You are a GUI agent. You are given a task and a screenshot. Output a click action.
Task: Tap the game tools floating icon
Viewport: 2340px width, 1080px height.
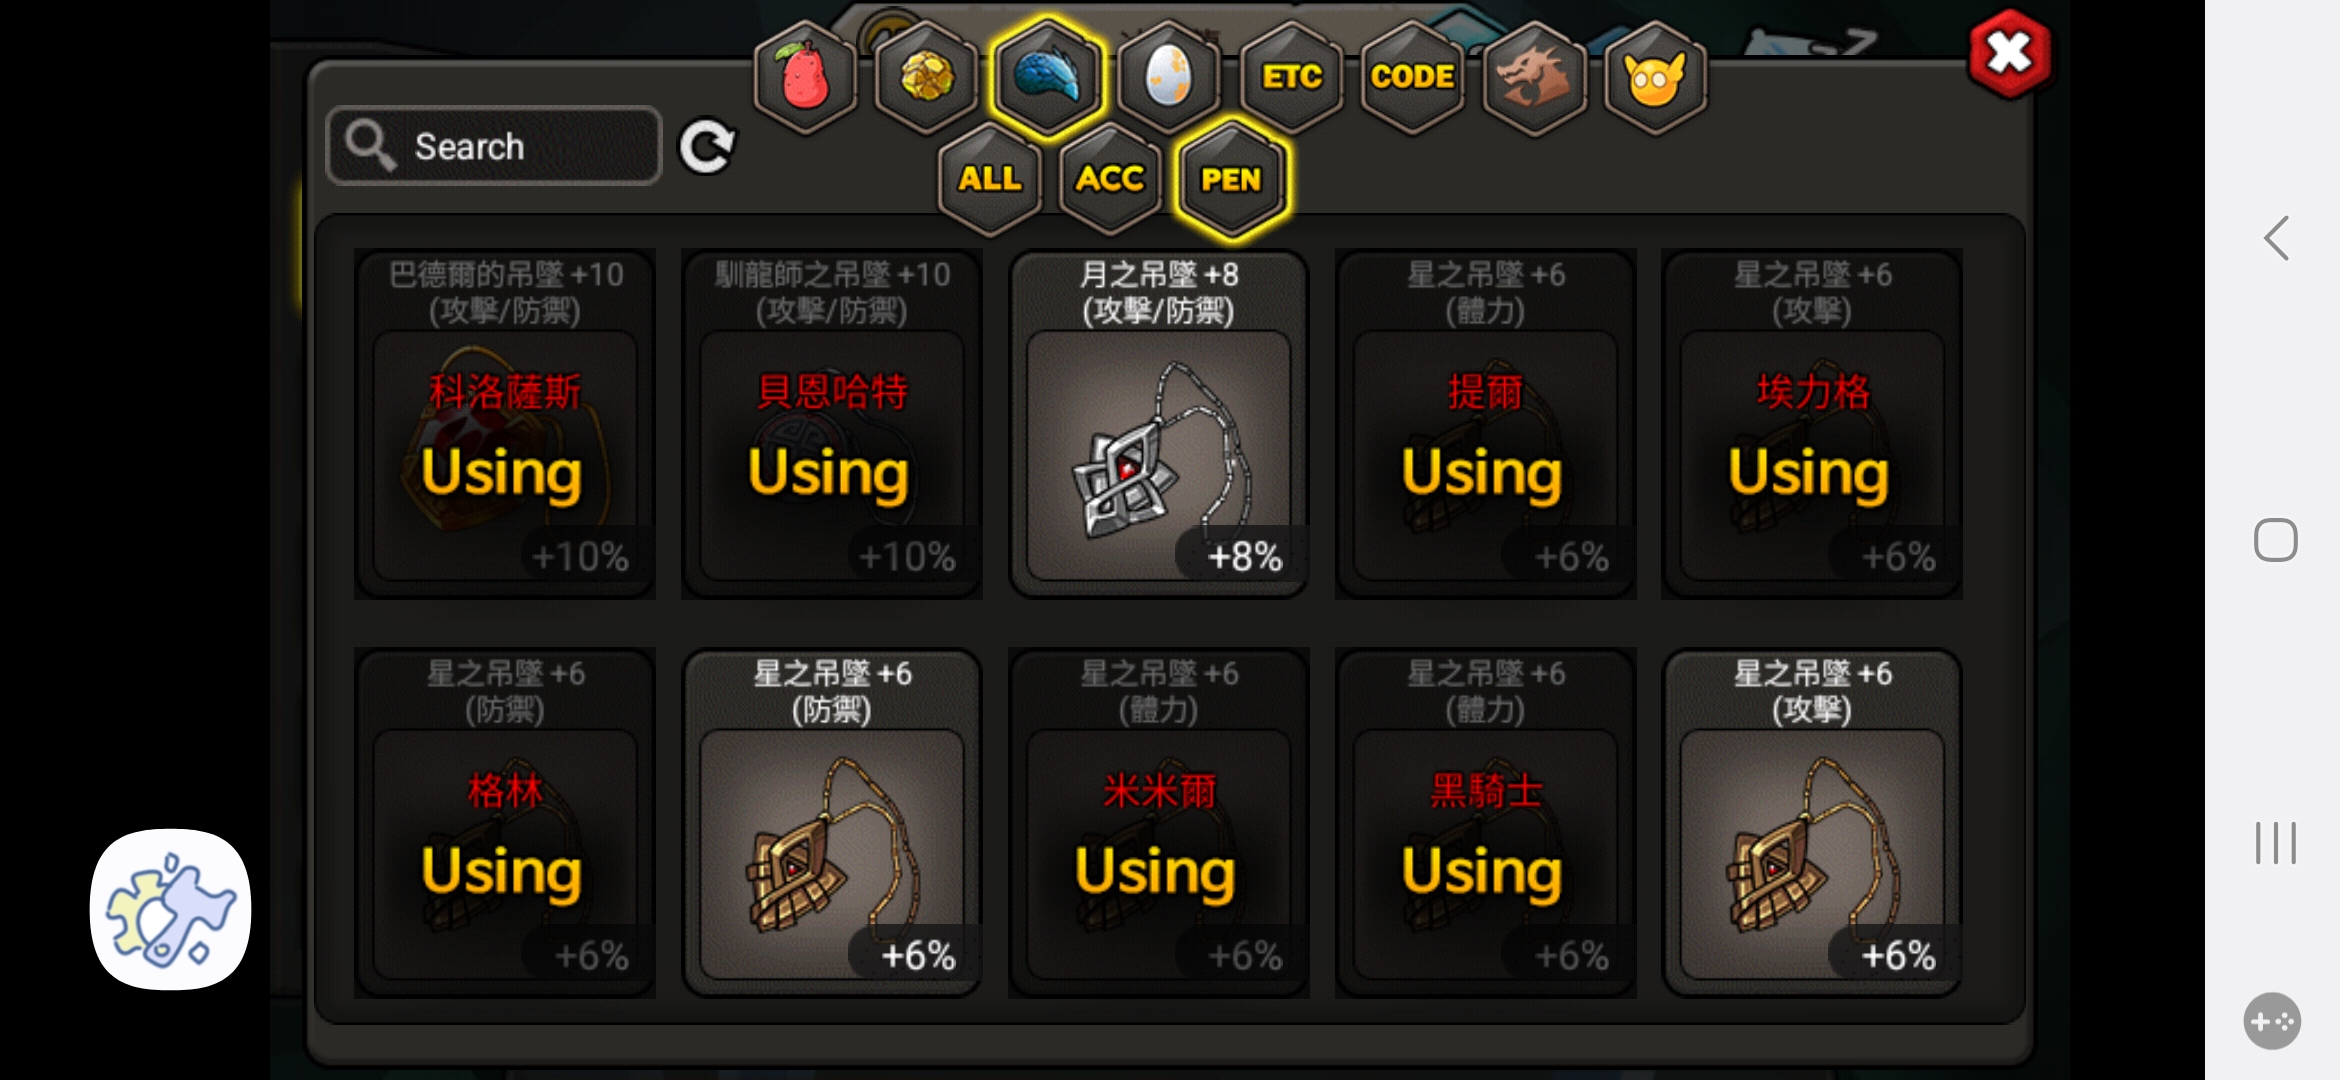point(170,909)
